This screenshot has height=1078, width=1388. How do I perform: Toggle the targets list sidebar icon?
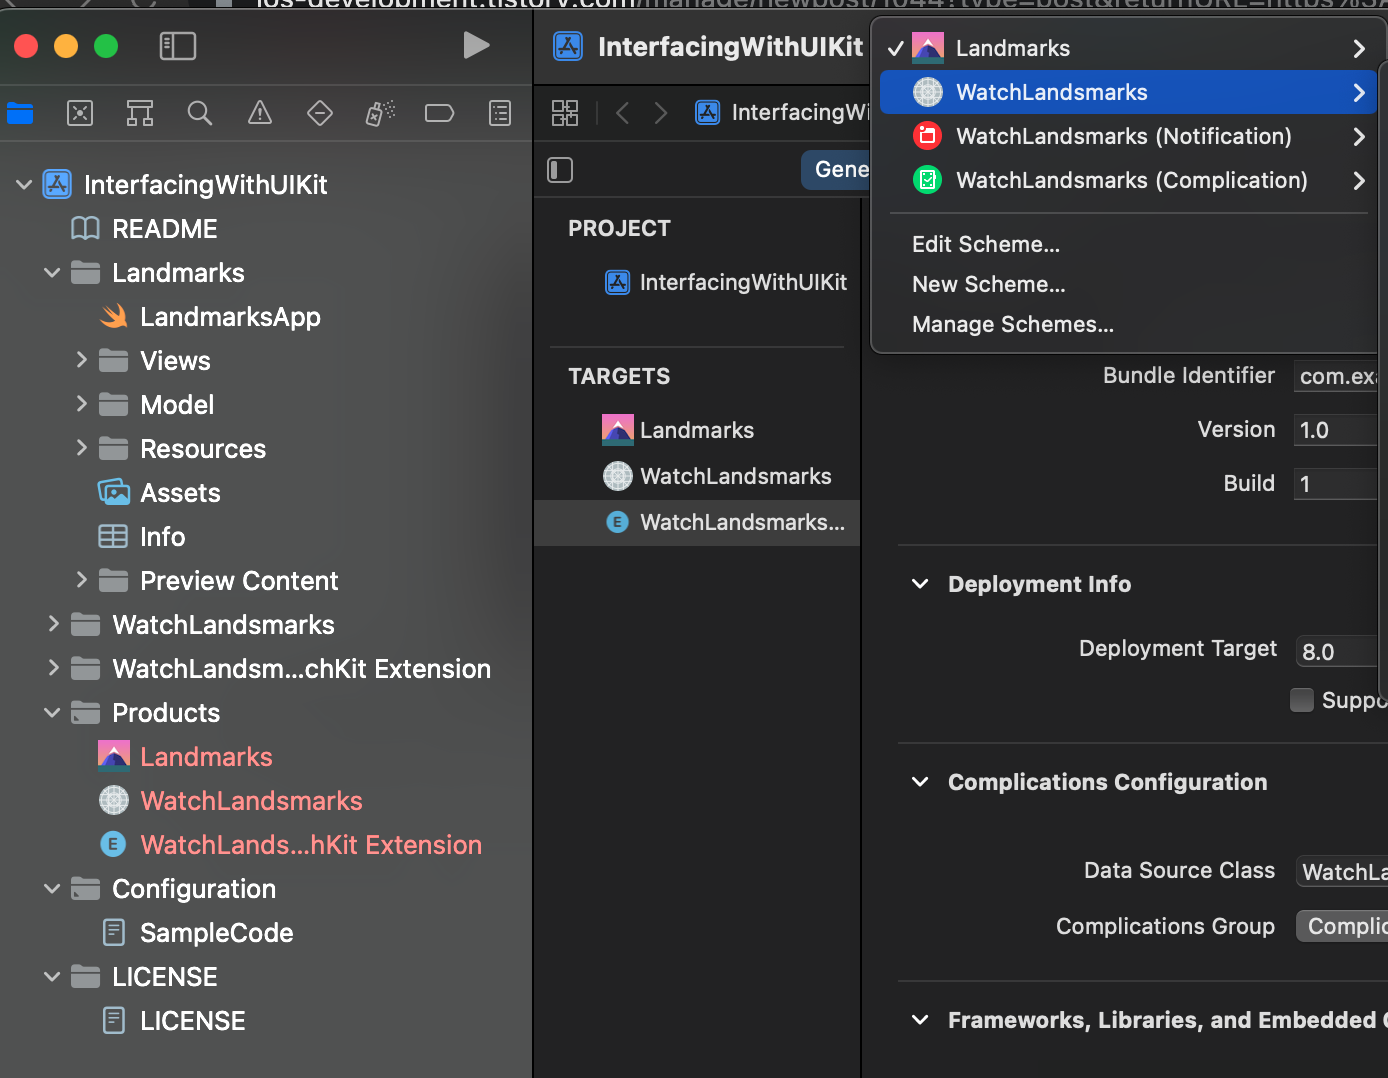[561, 170]
